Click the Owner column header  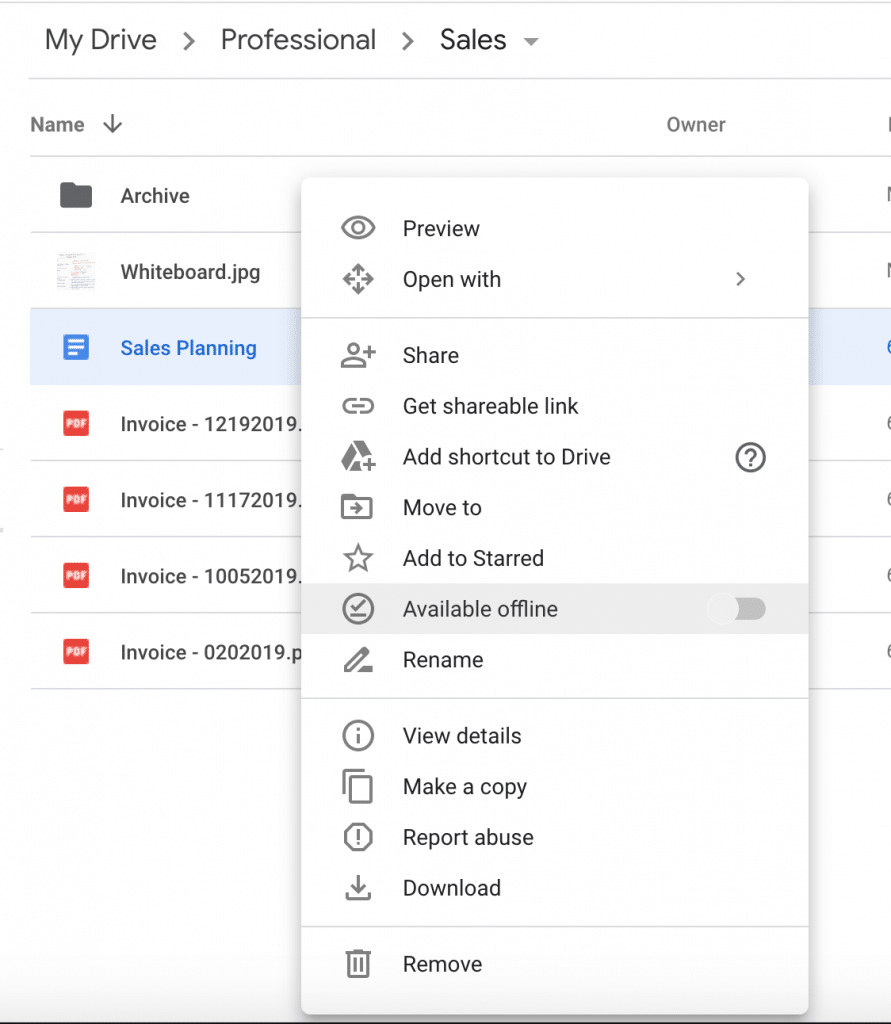[x=696, y=125]
